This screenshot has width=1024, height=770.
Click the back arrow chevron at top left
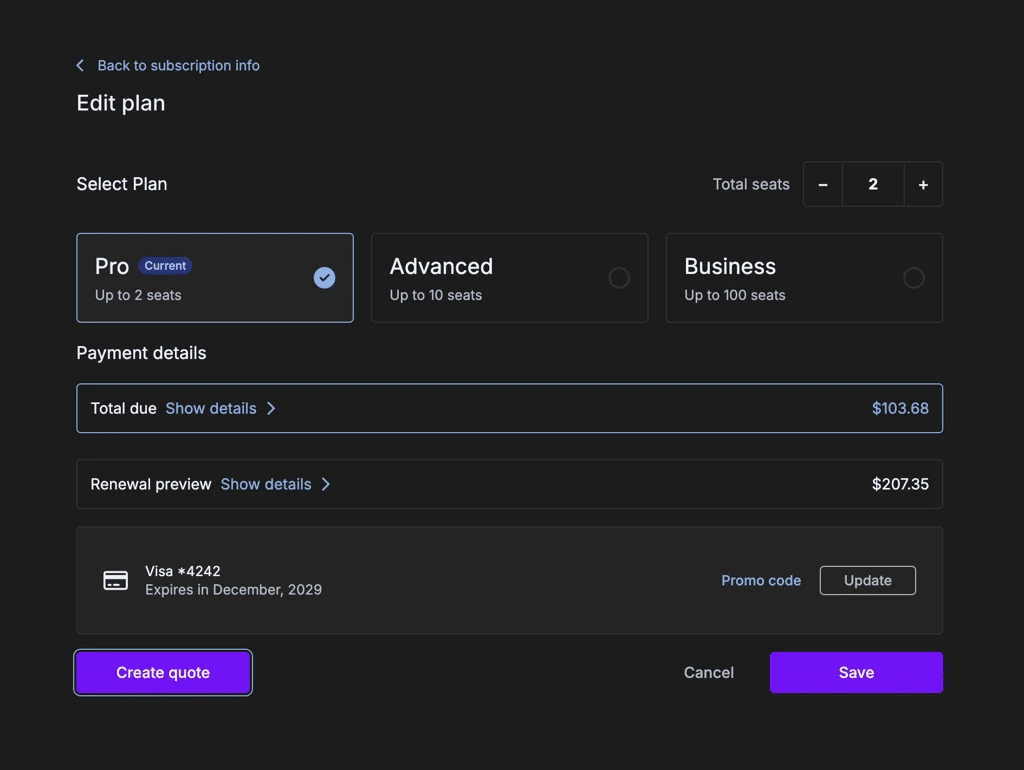point(80,65)
